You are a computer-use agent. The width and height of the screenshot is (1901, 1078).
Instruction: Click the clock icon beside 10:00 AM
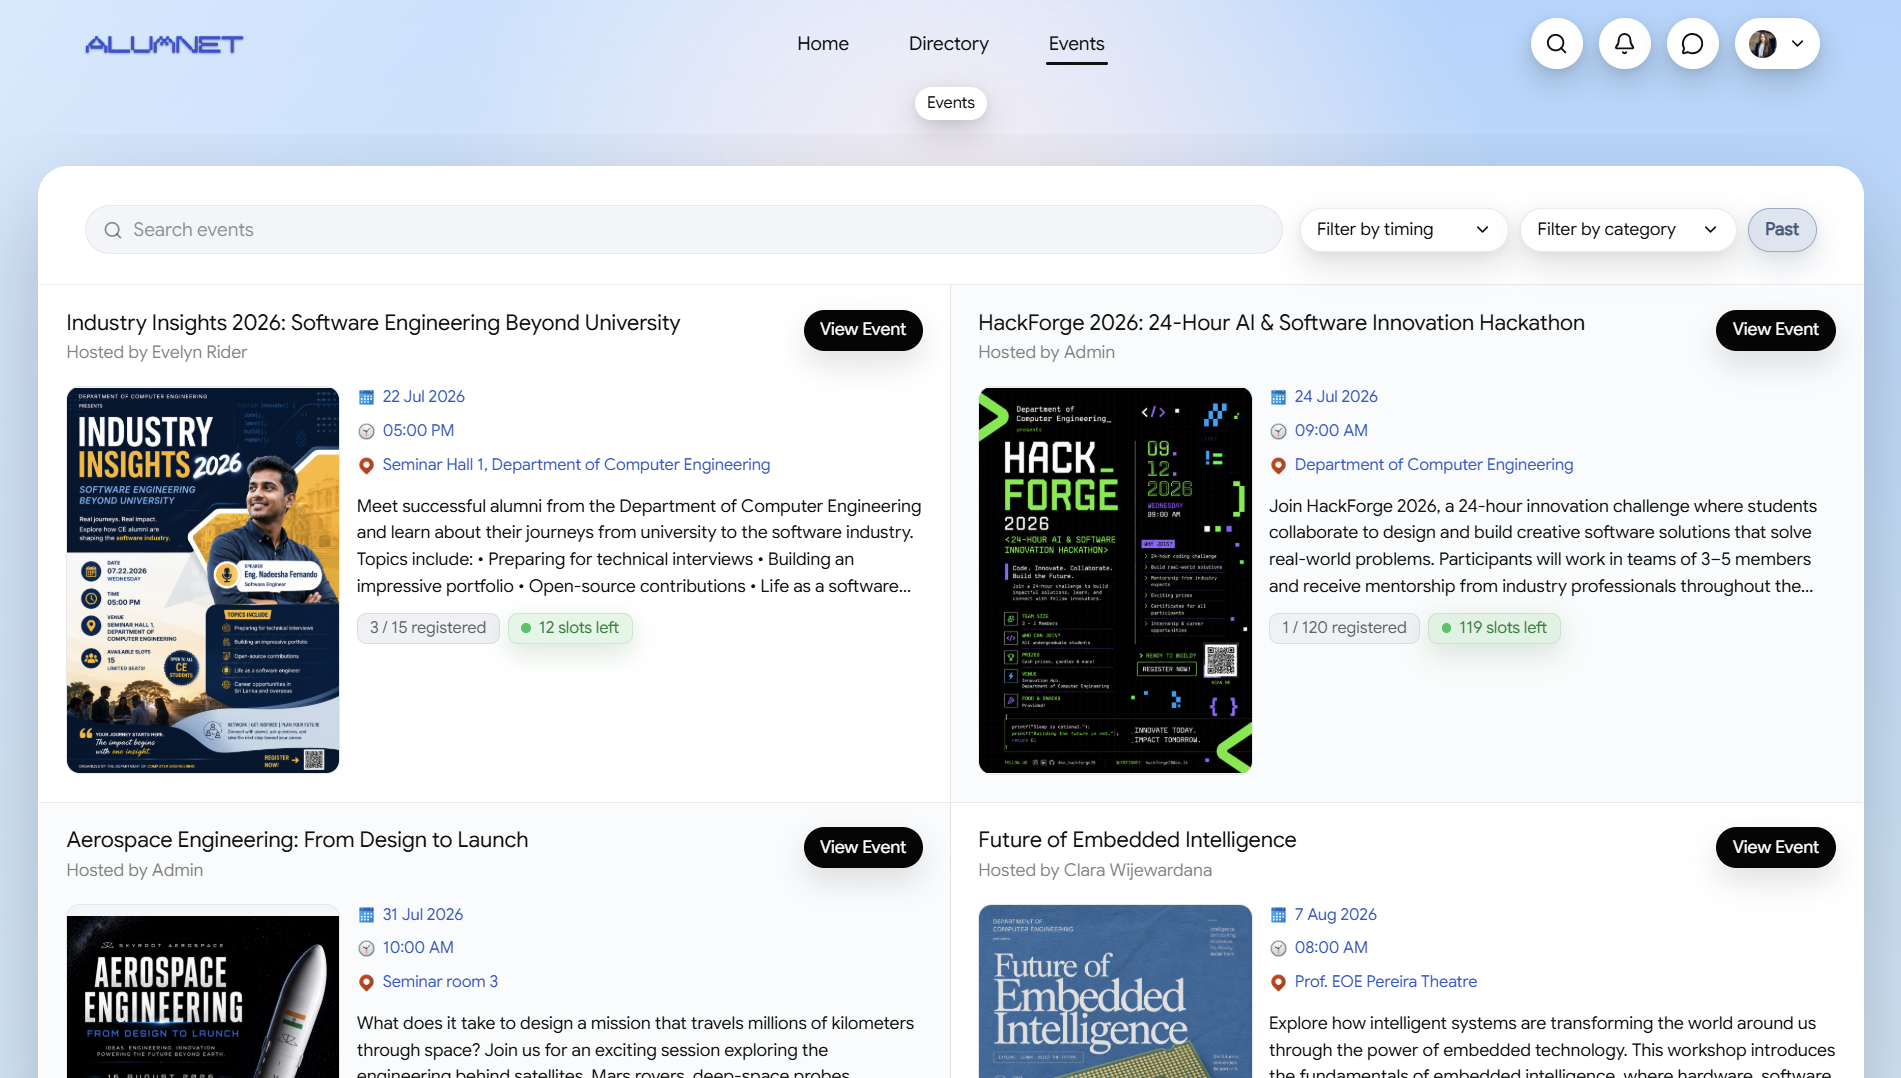366,948
